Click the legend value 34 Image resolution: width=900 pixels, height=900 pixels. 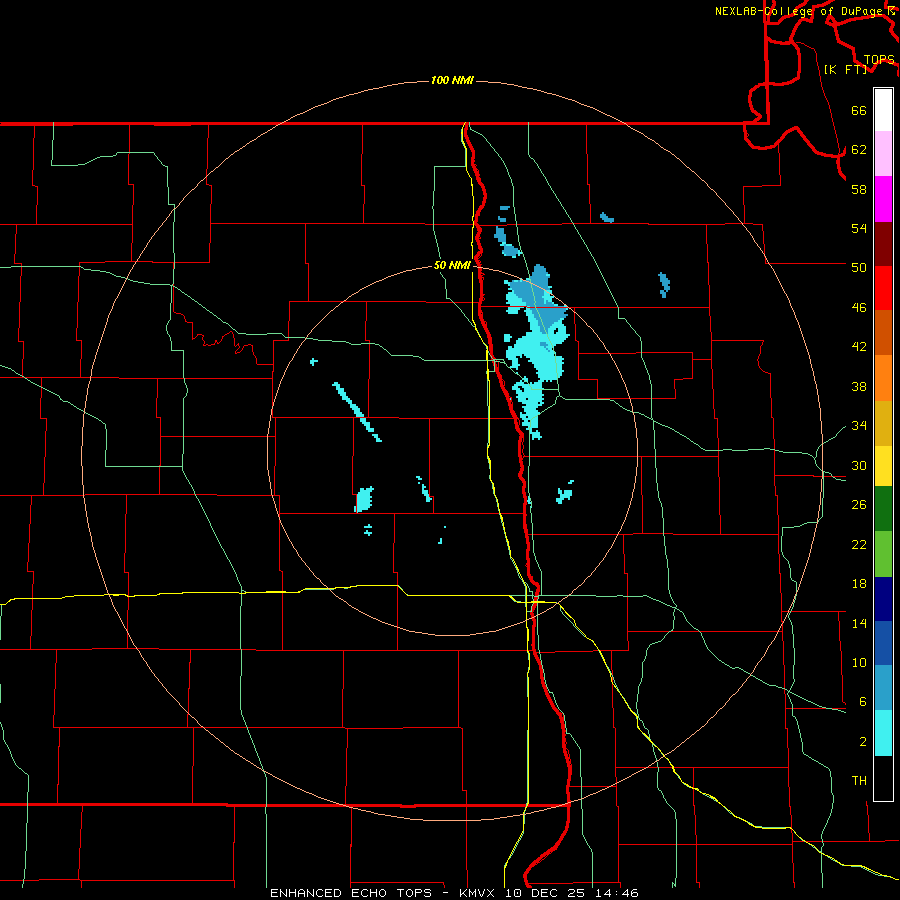click(859, 426)
